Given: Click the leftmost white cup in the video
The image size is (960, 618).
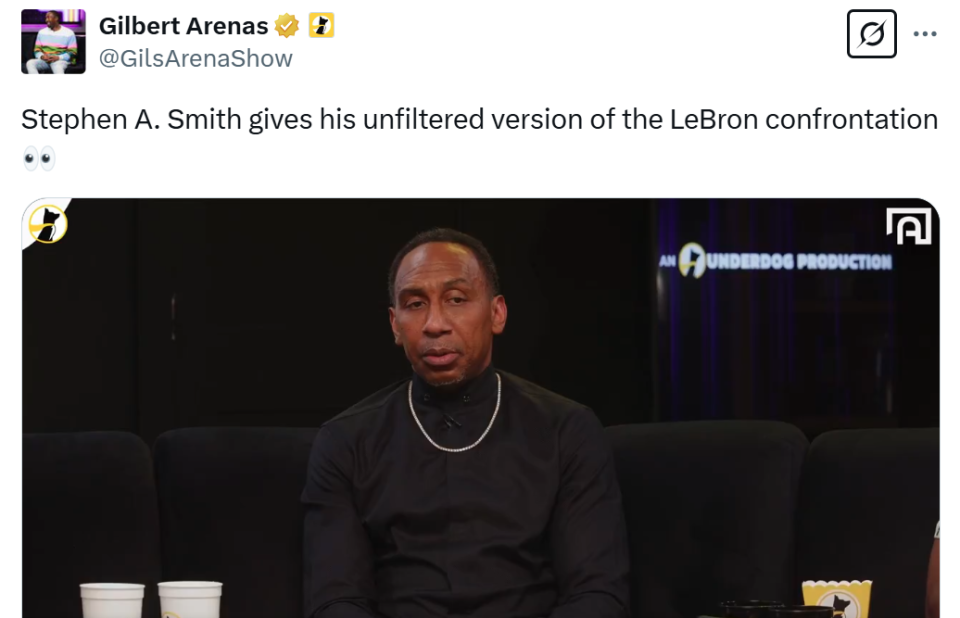Looking at the screenshot, I should pyautogui.click(x=112, y=600).
